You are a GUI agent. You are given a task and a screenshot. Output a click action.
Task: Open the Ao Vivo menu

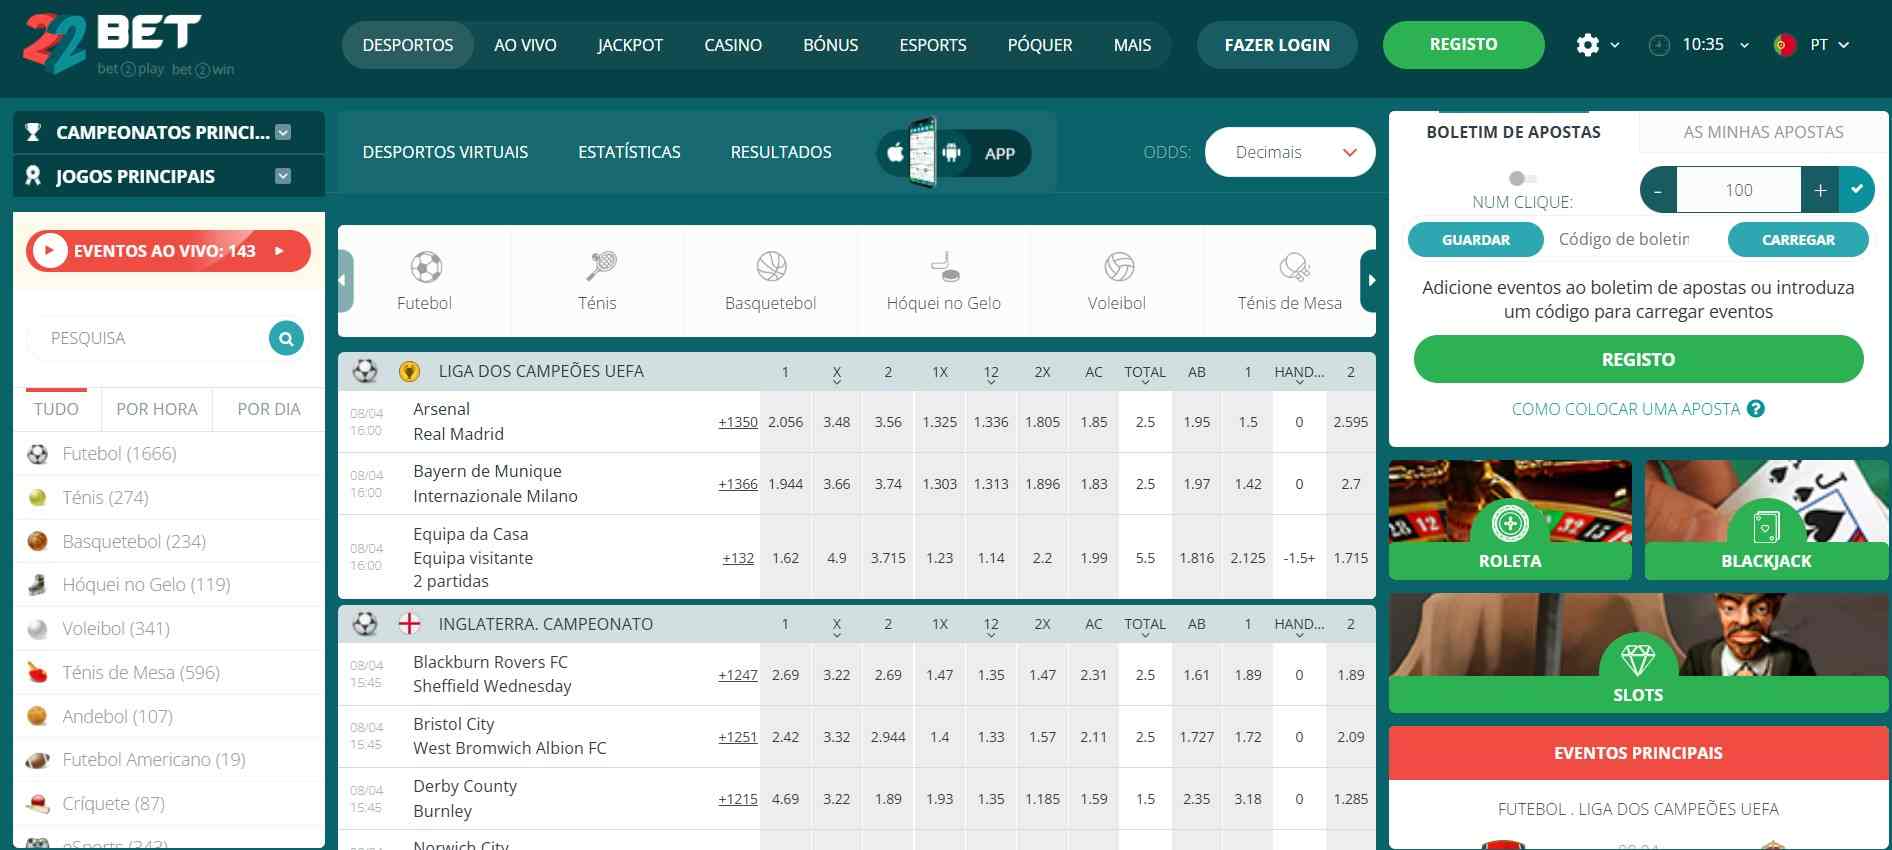pos(525,45)
